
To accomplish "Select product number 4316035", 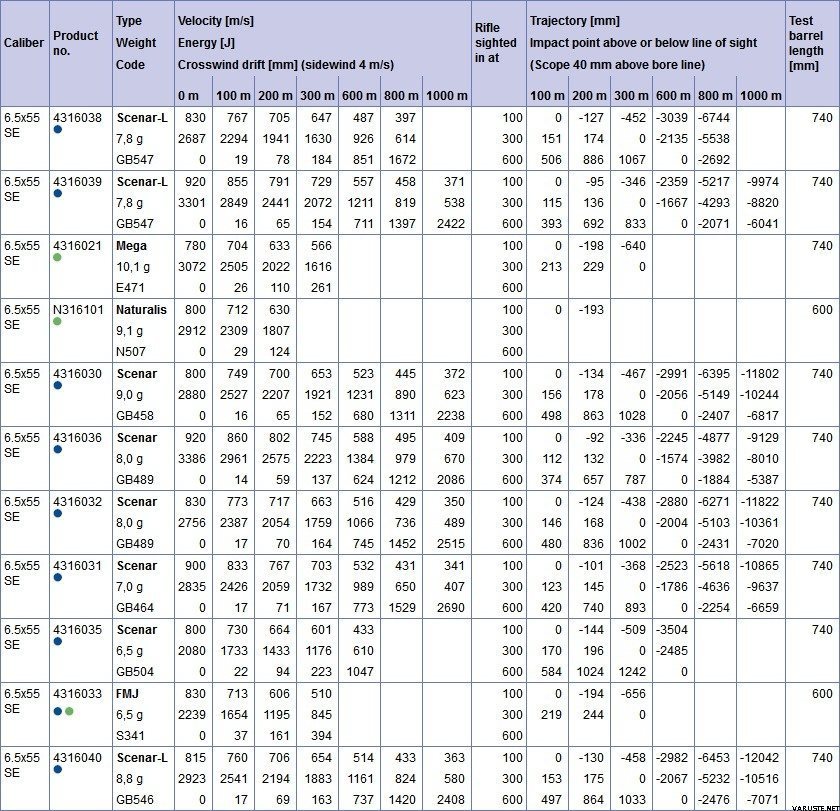I will (x=77, y=629).
